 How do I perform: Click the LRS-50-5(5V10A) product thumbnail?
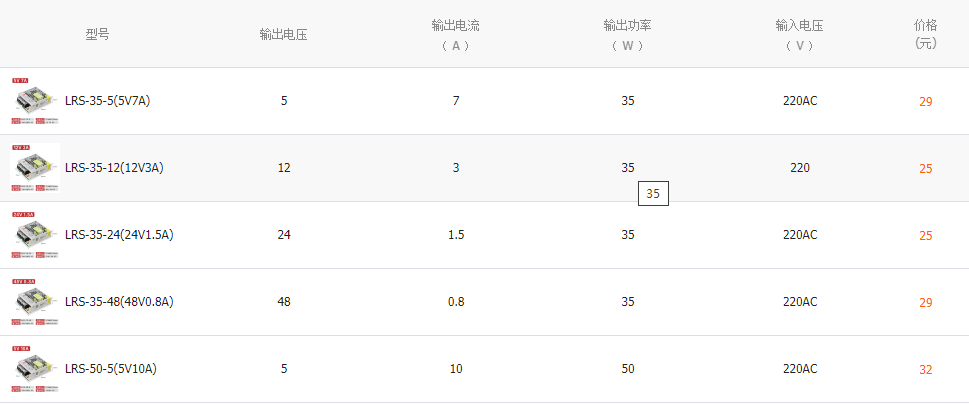tap(35, 369)
